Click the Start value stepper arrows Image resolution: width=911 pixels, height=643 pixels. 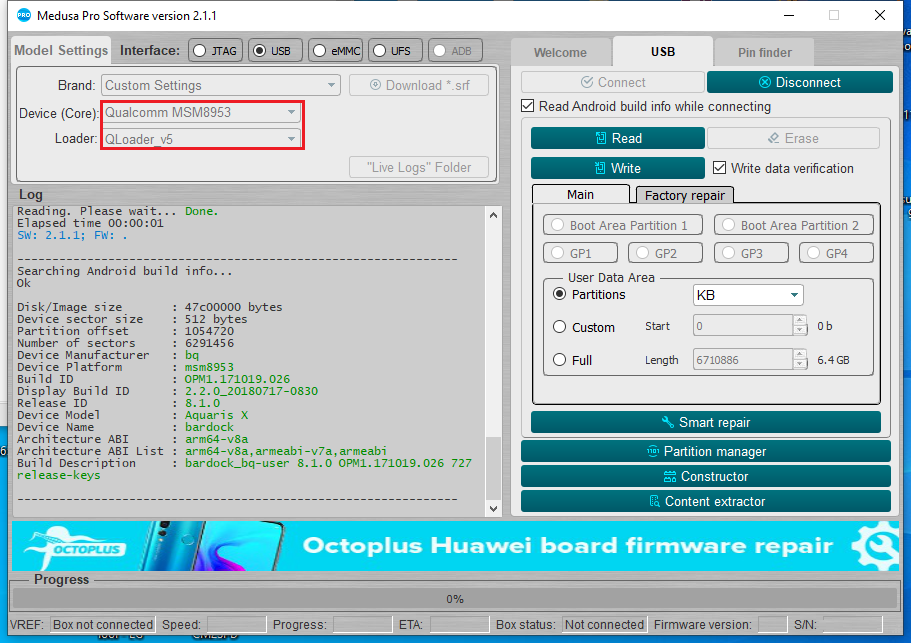800,325
